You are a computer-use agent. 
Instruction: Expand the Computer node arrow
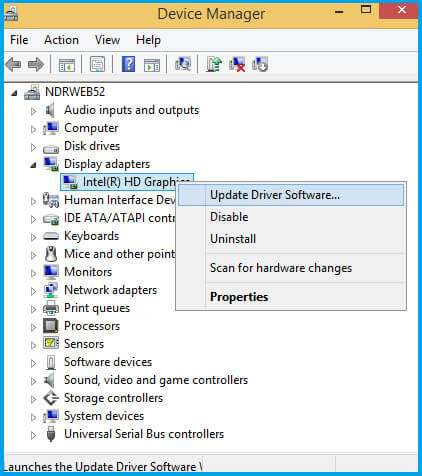tap(33, 129)
